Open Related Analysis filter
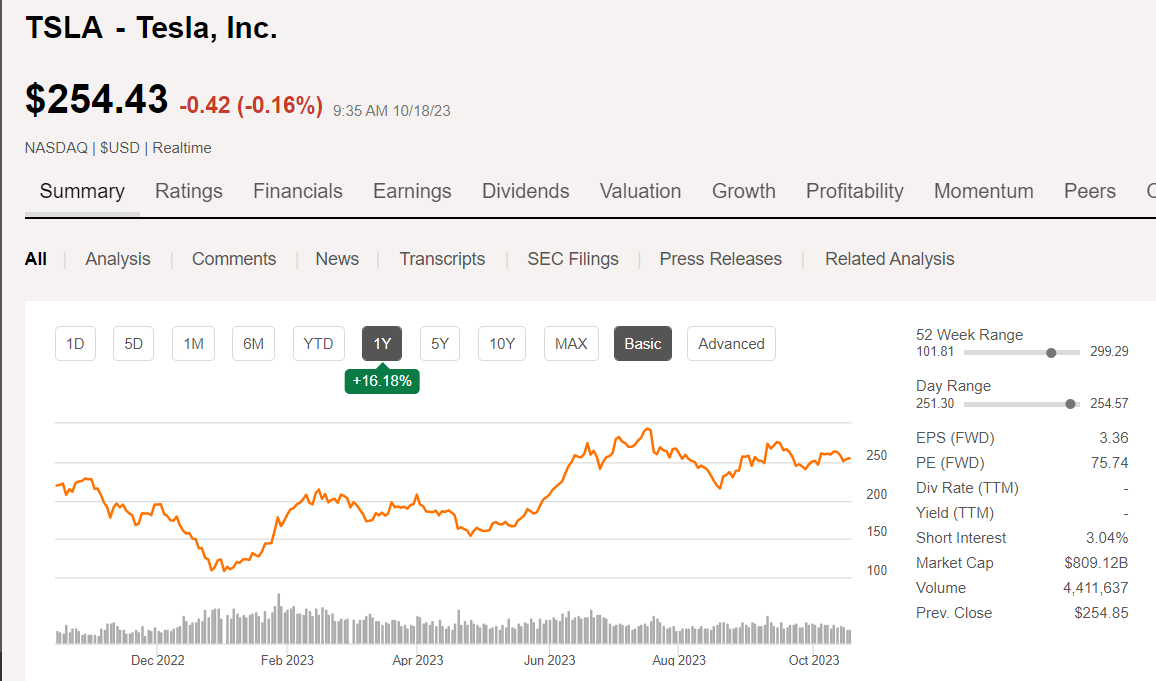Screen dimensions: 1156x681 tap(889, 259)
